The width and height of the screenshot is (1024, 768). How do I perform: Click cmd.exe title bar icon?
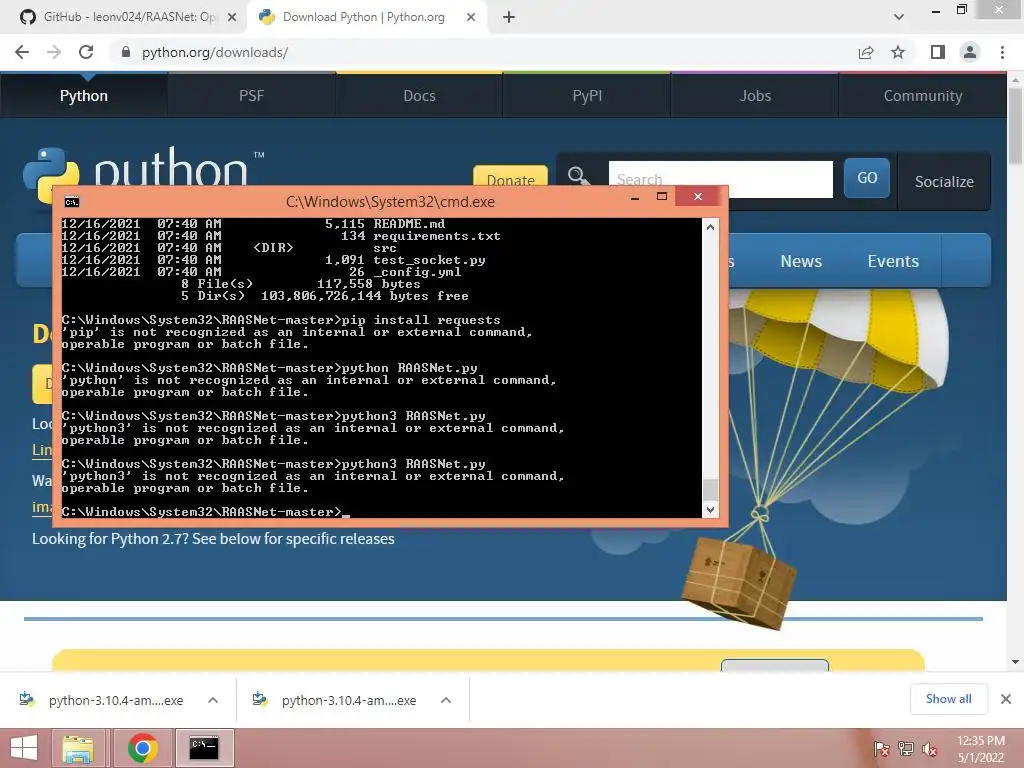72,202
